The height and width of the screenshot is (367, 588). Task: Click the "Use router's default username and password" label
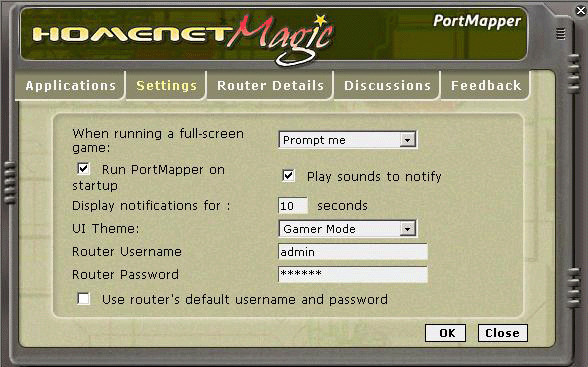click(245, 300)
